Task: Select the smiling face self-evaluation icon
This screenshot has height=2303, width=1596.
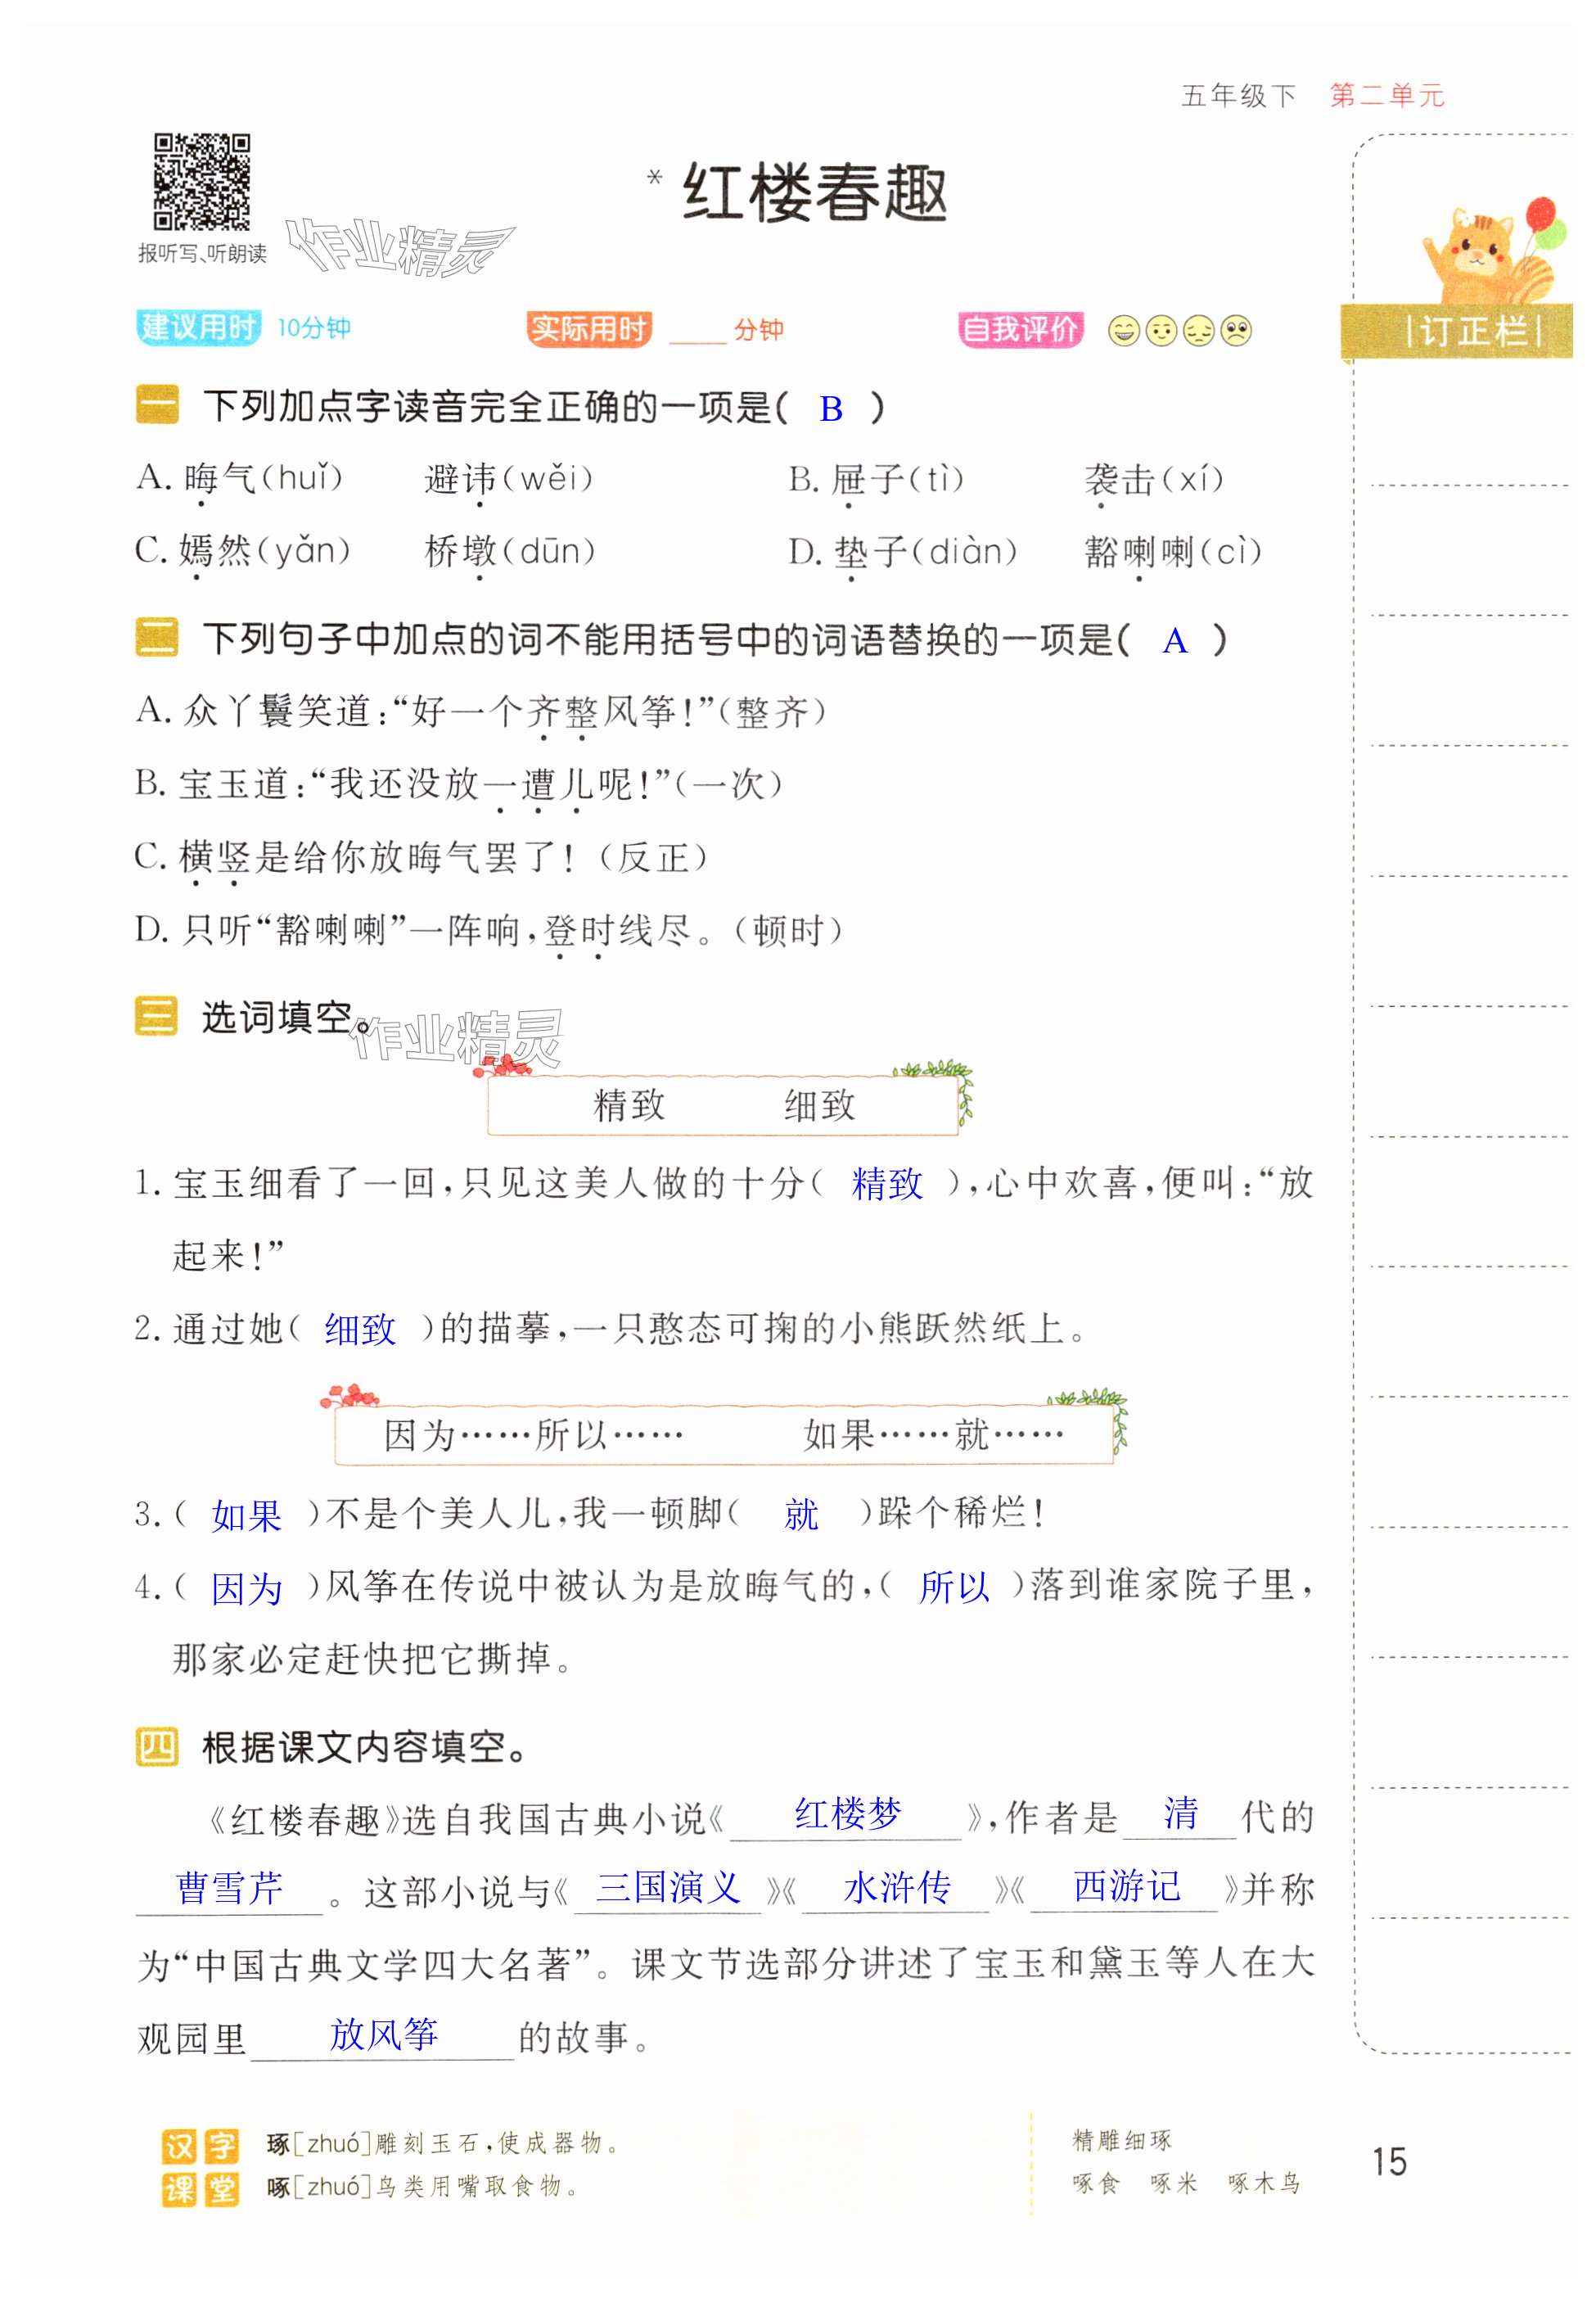Action: 1161,331
